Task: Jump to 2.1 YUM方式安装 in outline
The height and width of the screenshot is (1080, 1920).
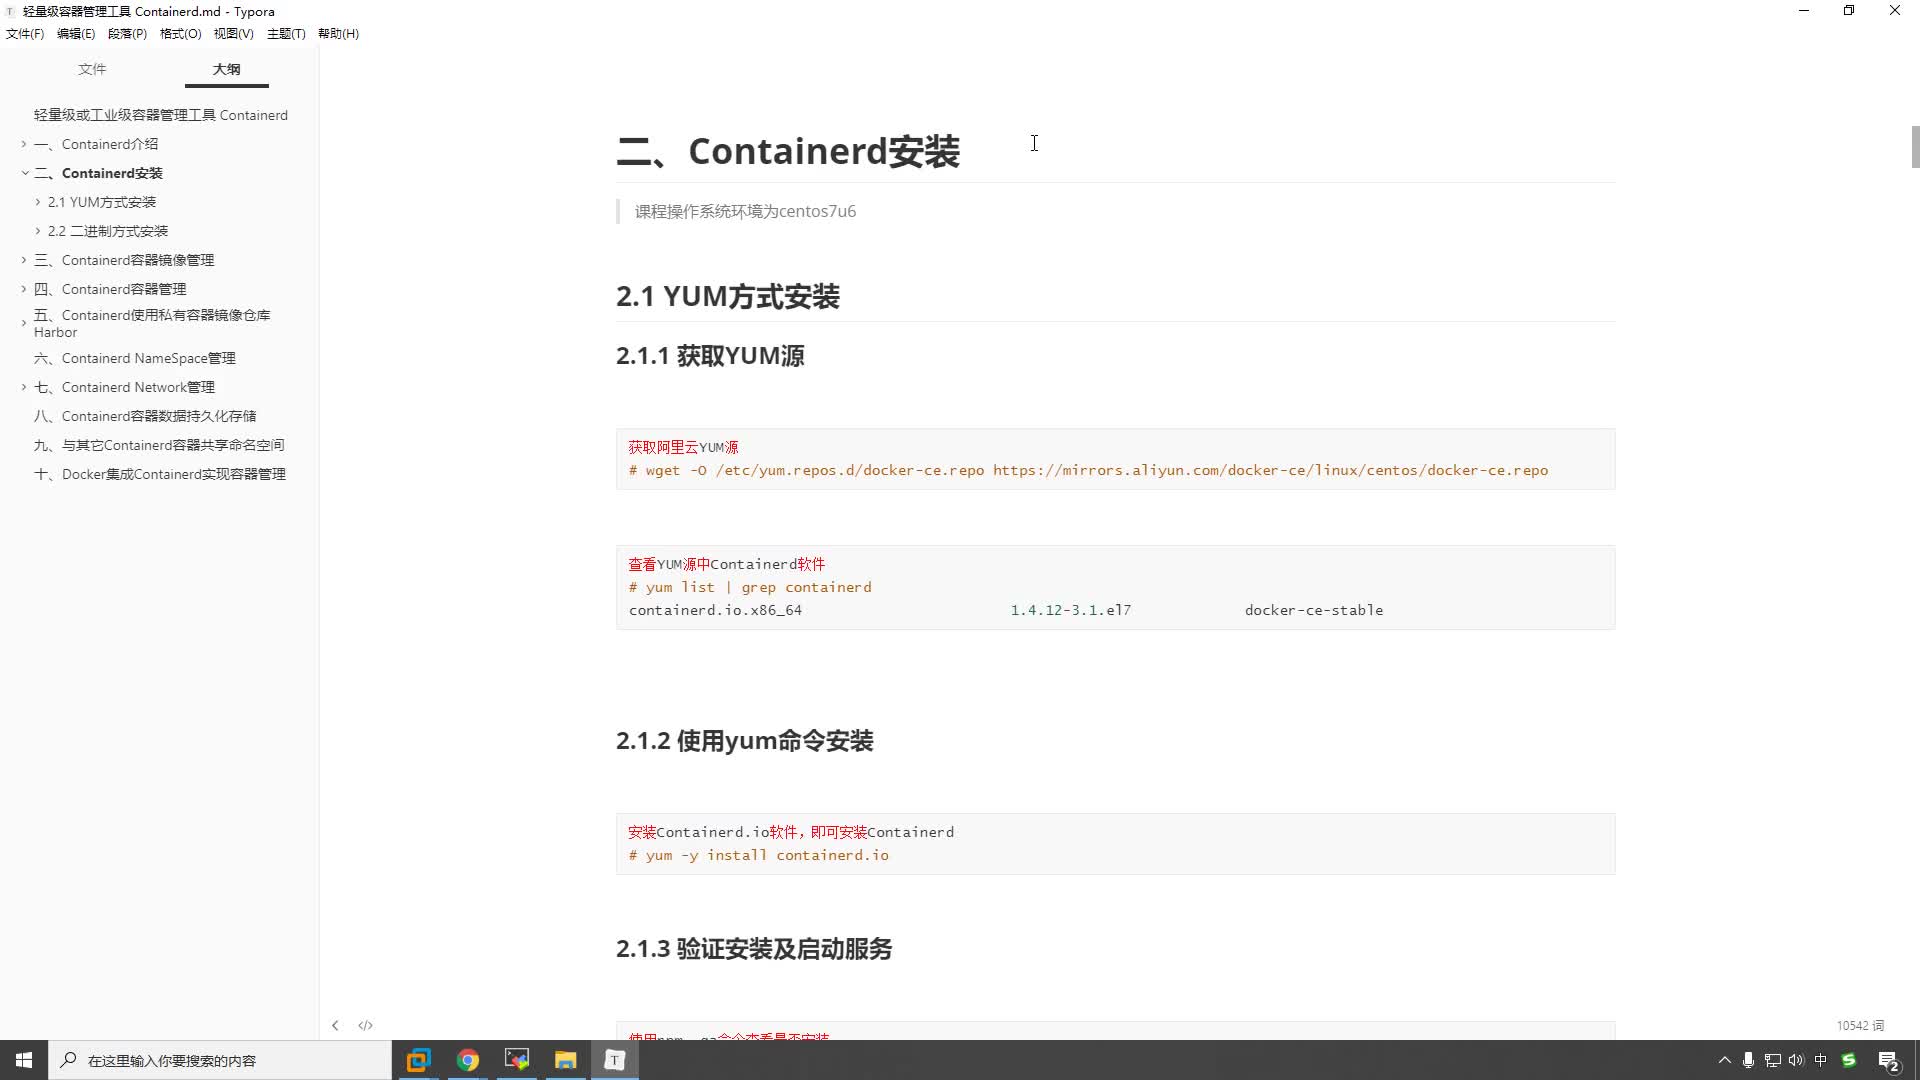Action: tap(102, 202)
